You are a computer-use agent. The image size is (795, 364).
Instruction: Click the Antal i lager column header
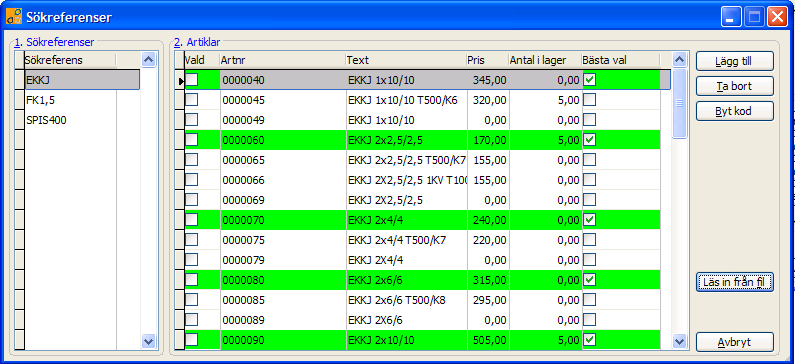point(545,60)
